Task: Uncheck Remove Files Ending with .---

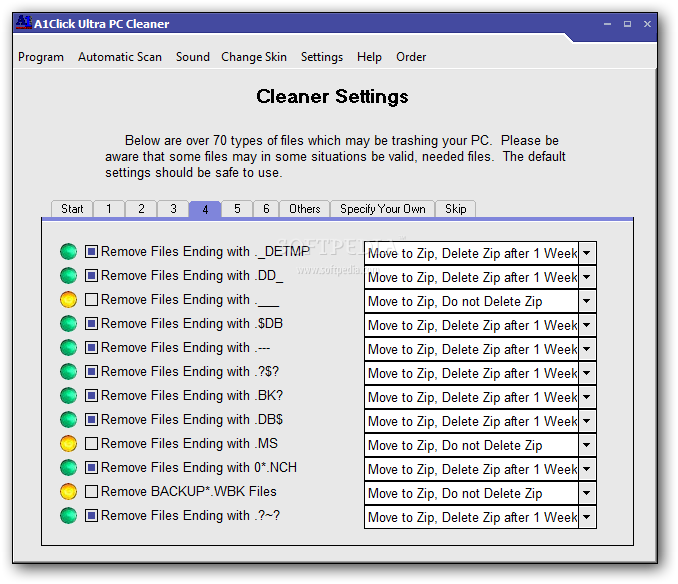Action: [91, 347]
